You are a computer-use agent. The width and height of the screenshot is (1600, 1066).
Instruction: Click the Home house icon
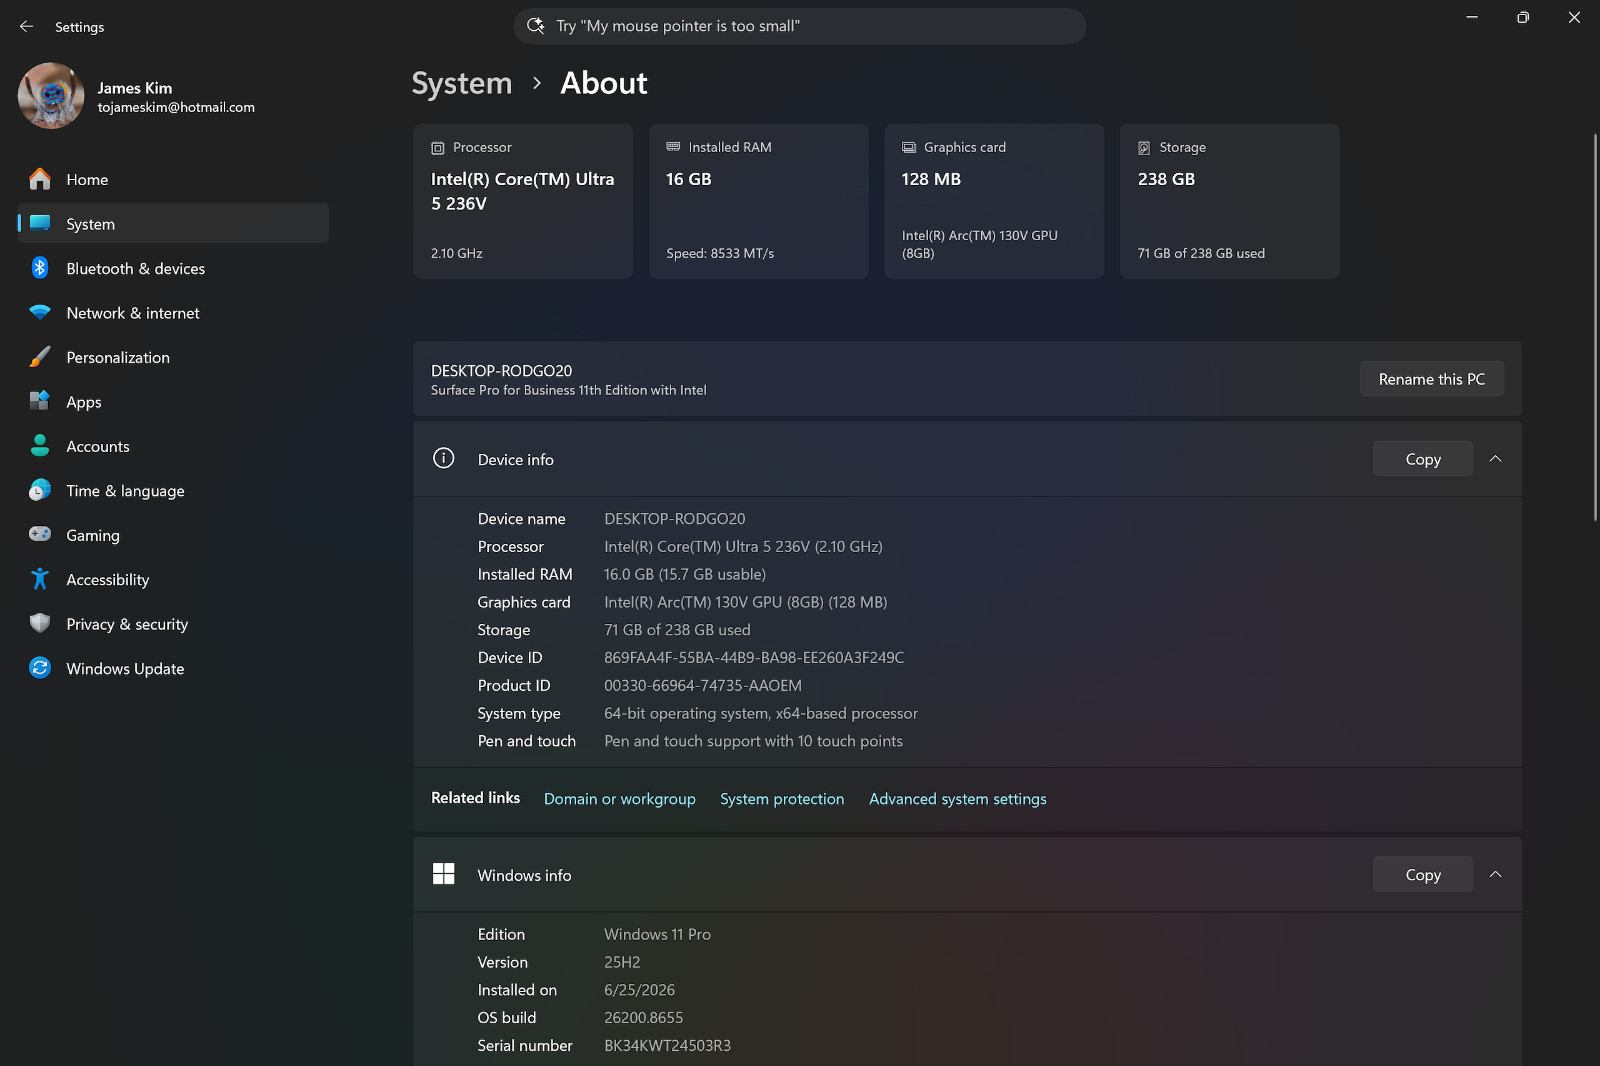(40, 179)
